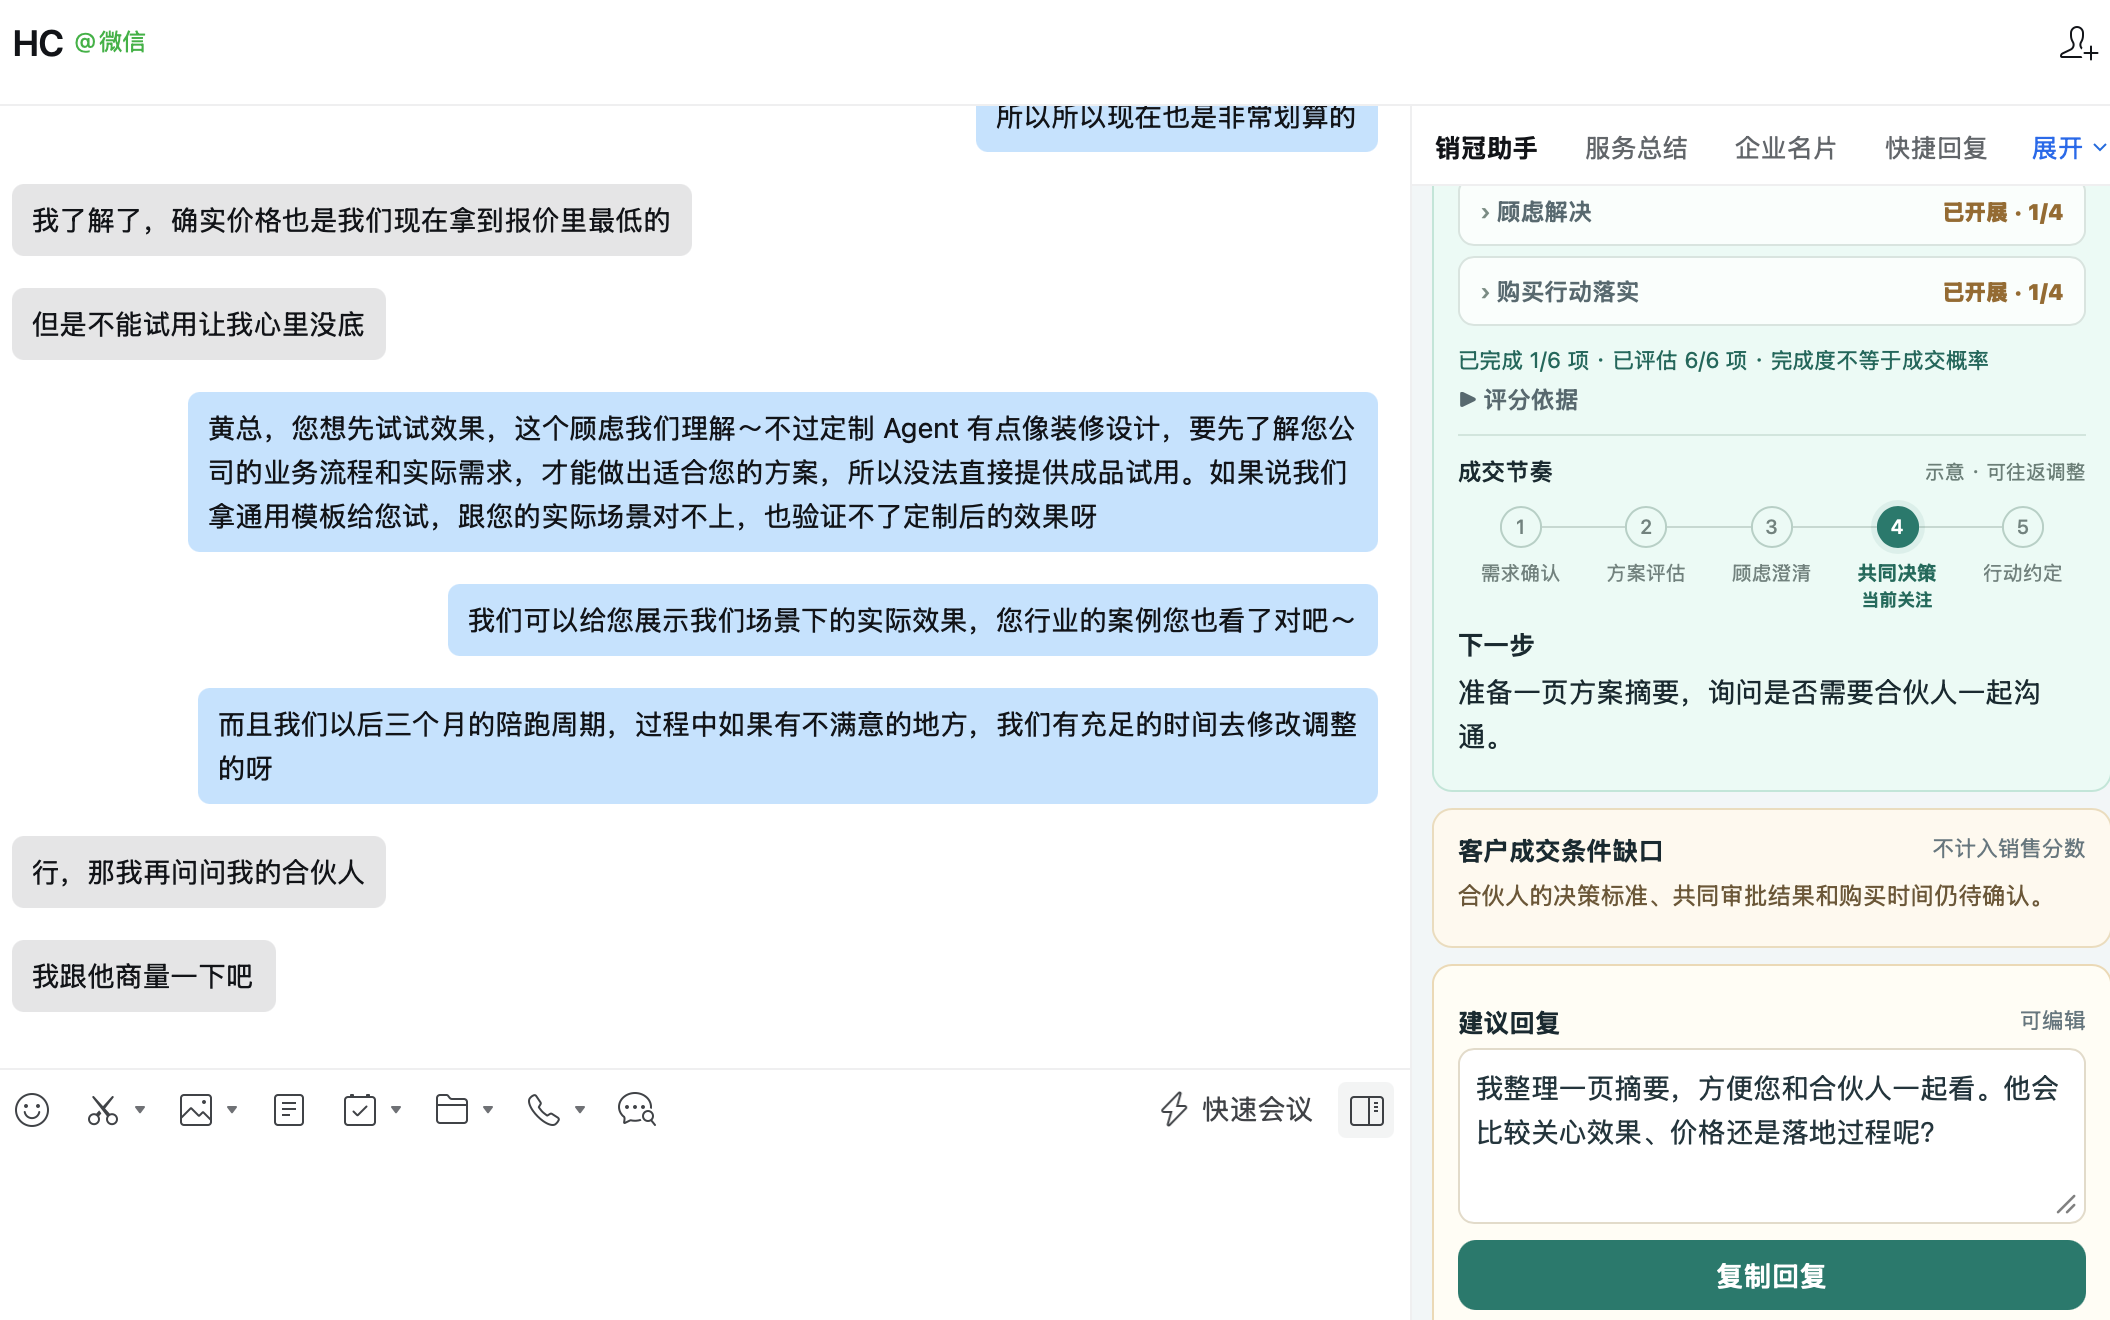Expand the 购买行动落实 section
This screenshot has height=1320, width=2110.
click(x=1771, y=292)
